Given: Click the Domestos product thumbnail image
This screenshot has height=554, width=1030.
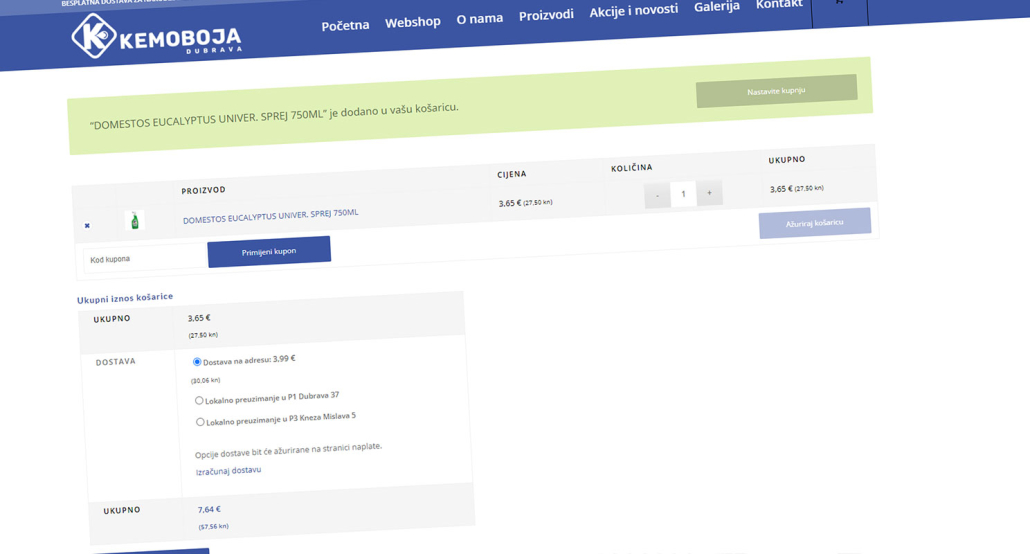Looking at the screenshot, I should pyautogui.click(x=135, y=221).
